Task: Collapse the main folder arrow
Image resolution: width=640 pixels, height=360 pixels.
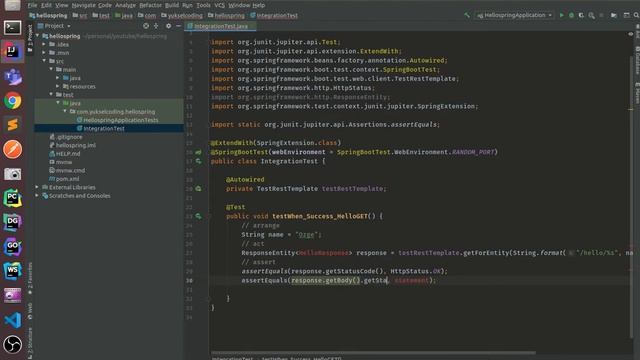Action: (x=51, y=69)
